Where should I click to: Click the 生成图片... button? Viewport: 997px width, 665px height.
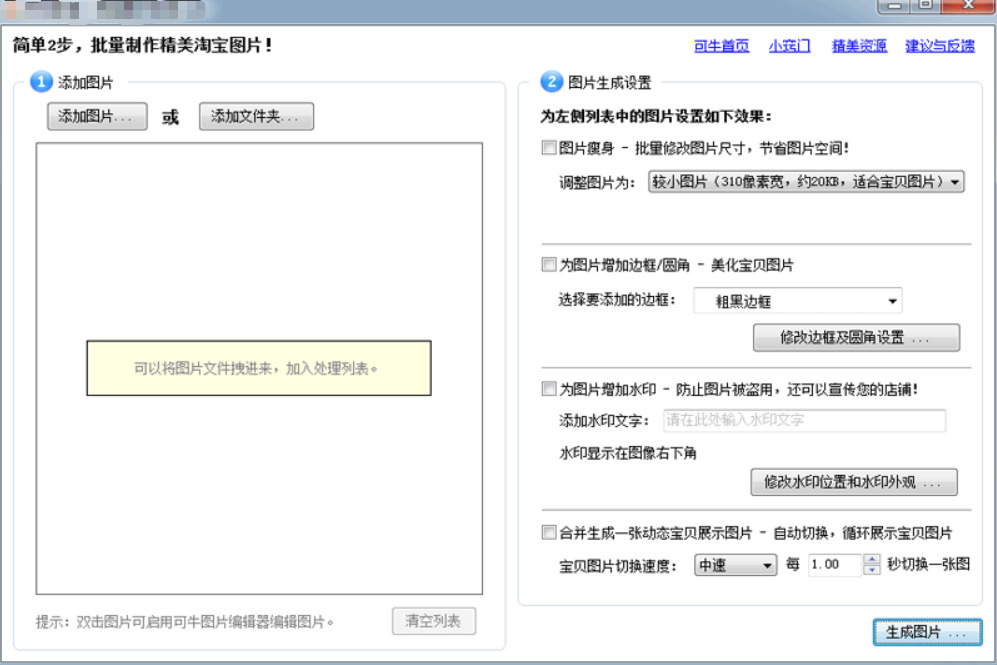[x=927, y=632]
